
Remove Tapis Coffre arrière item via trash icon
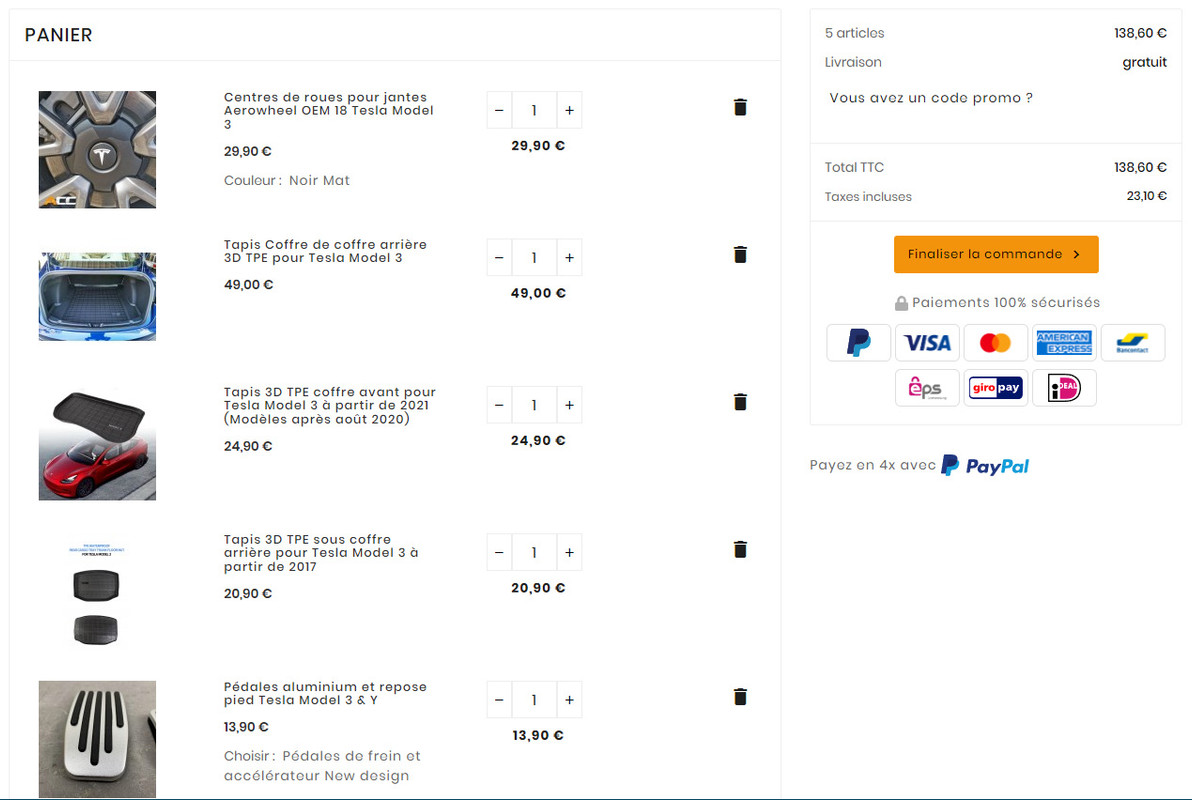740,255
